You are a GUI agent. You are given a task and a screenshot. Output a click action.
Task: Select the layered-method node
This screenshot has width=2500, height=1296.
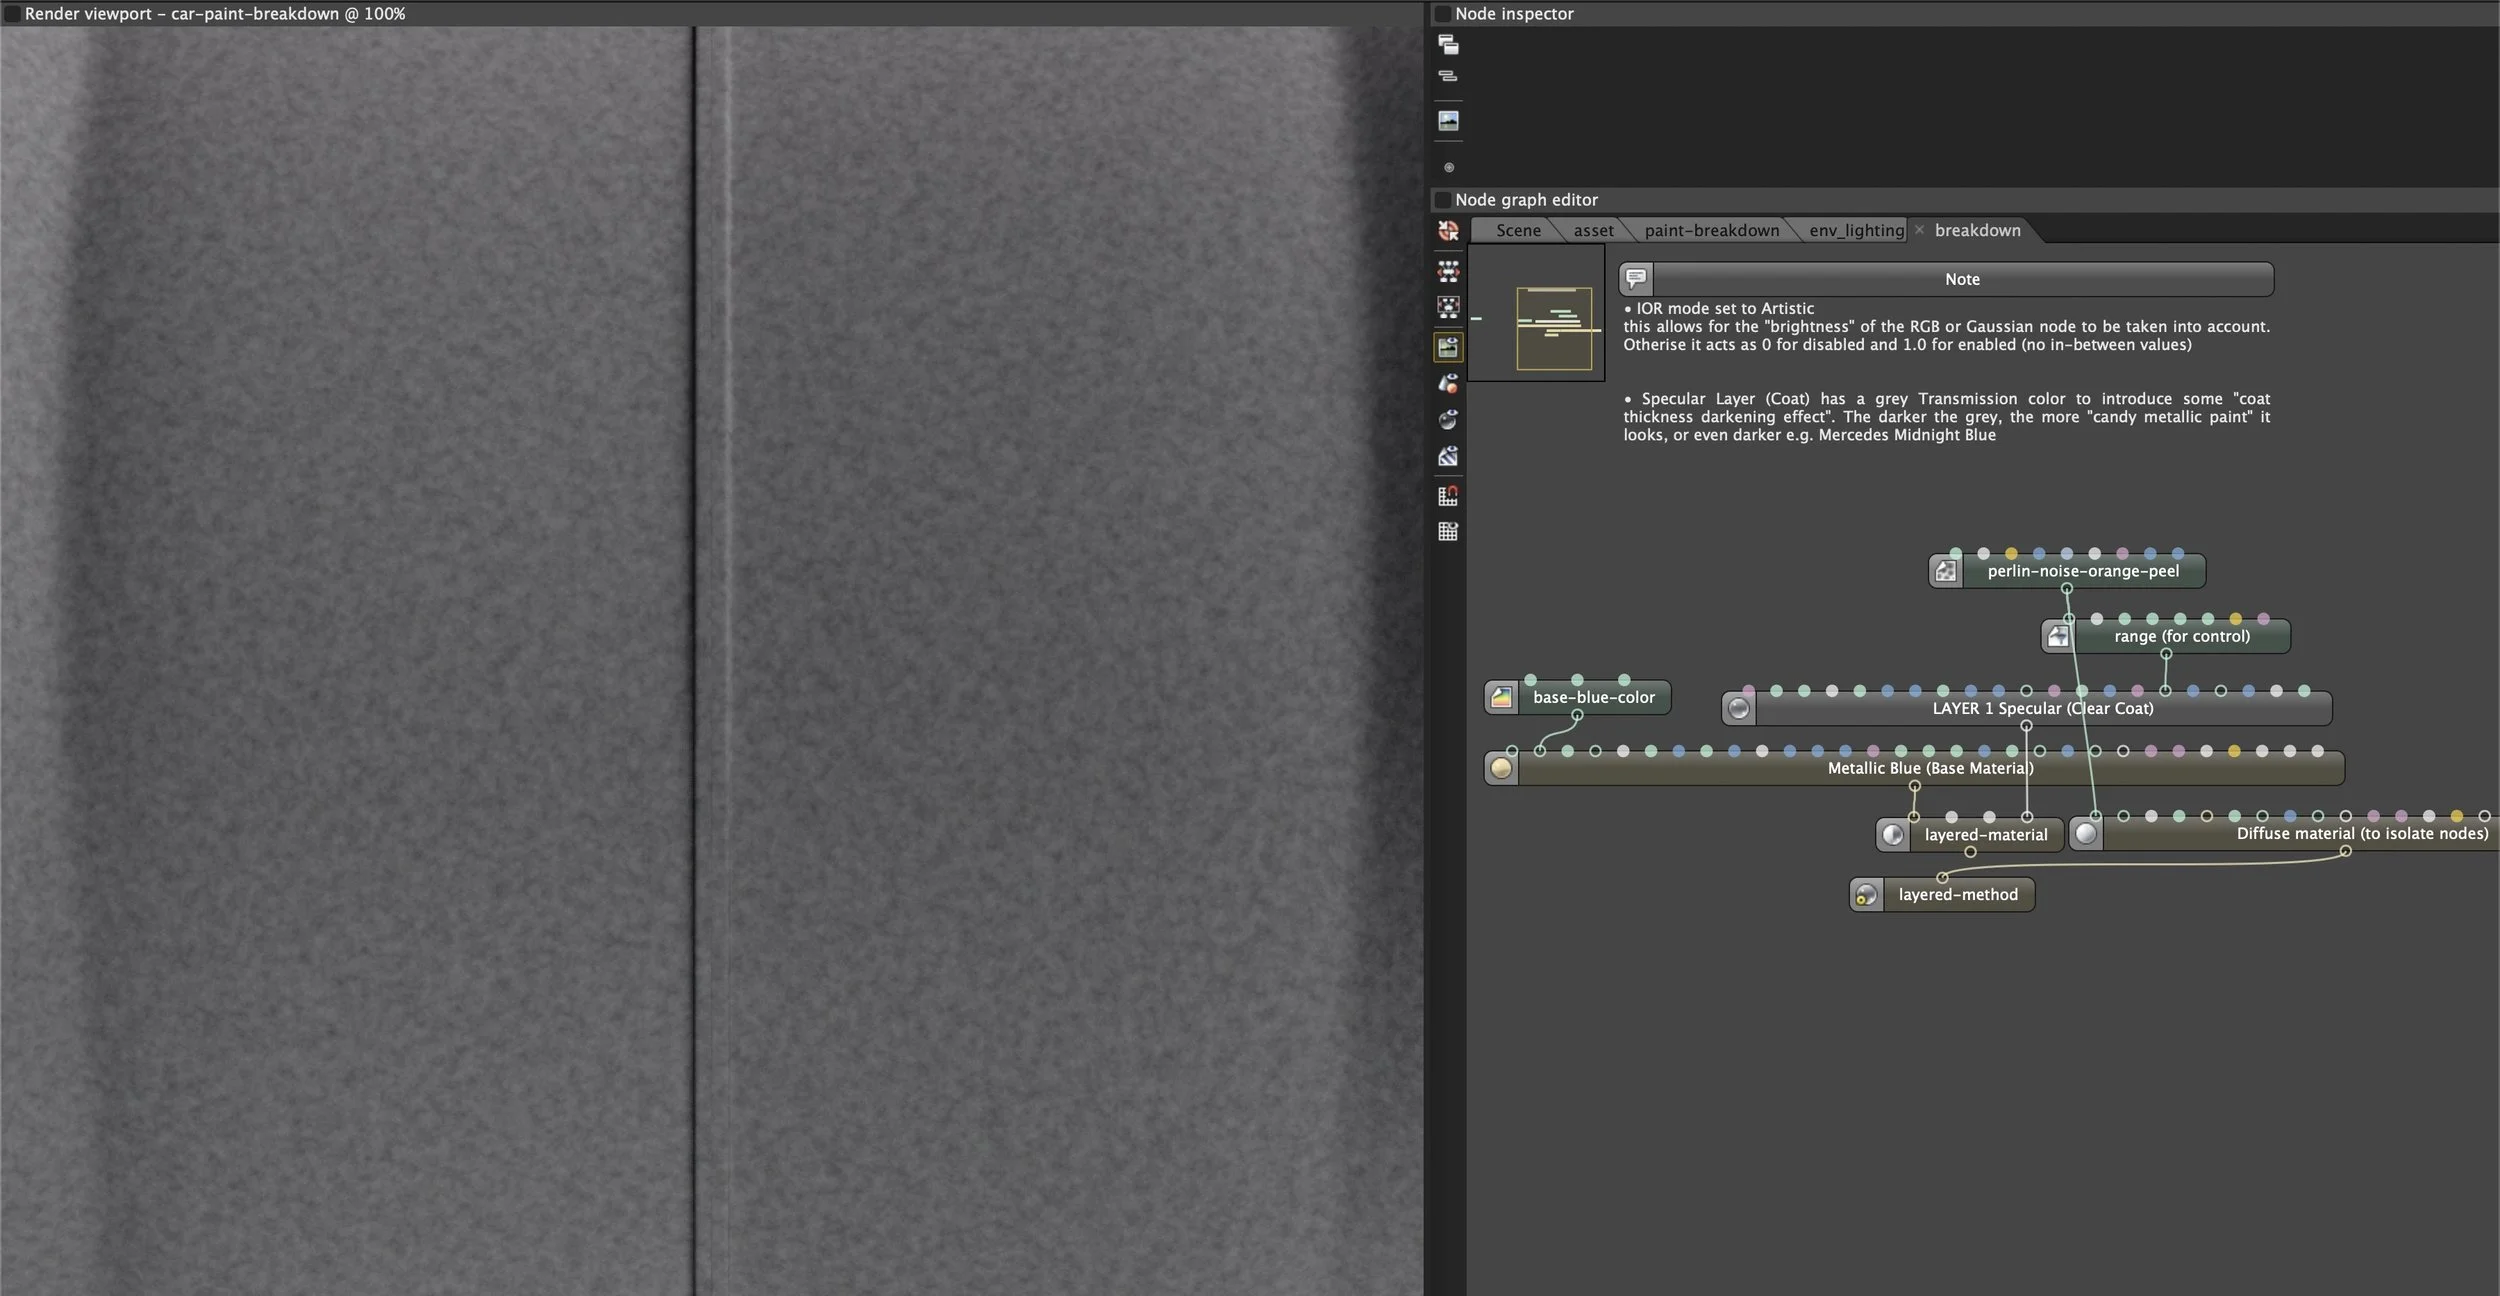[1957, 895]
